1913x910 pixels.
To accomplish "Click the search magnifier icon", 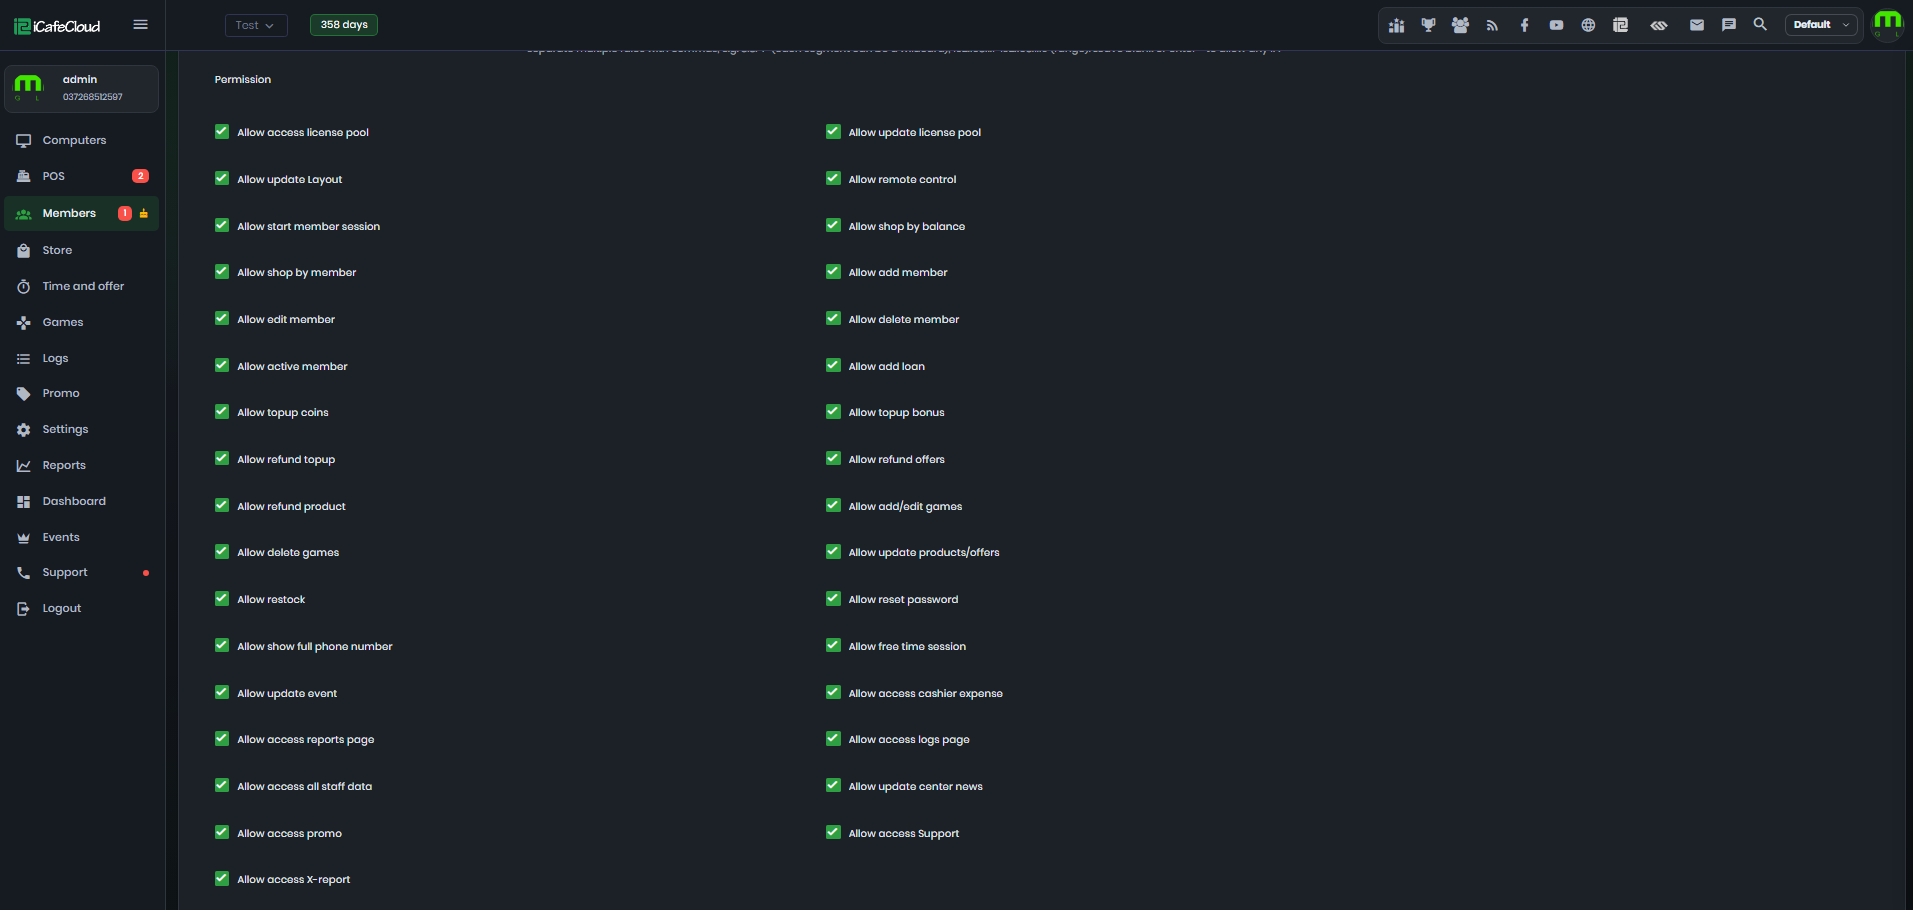I will coord(1760,24).
